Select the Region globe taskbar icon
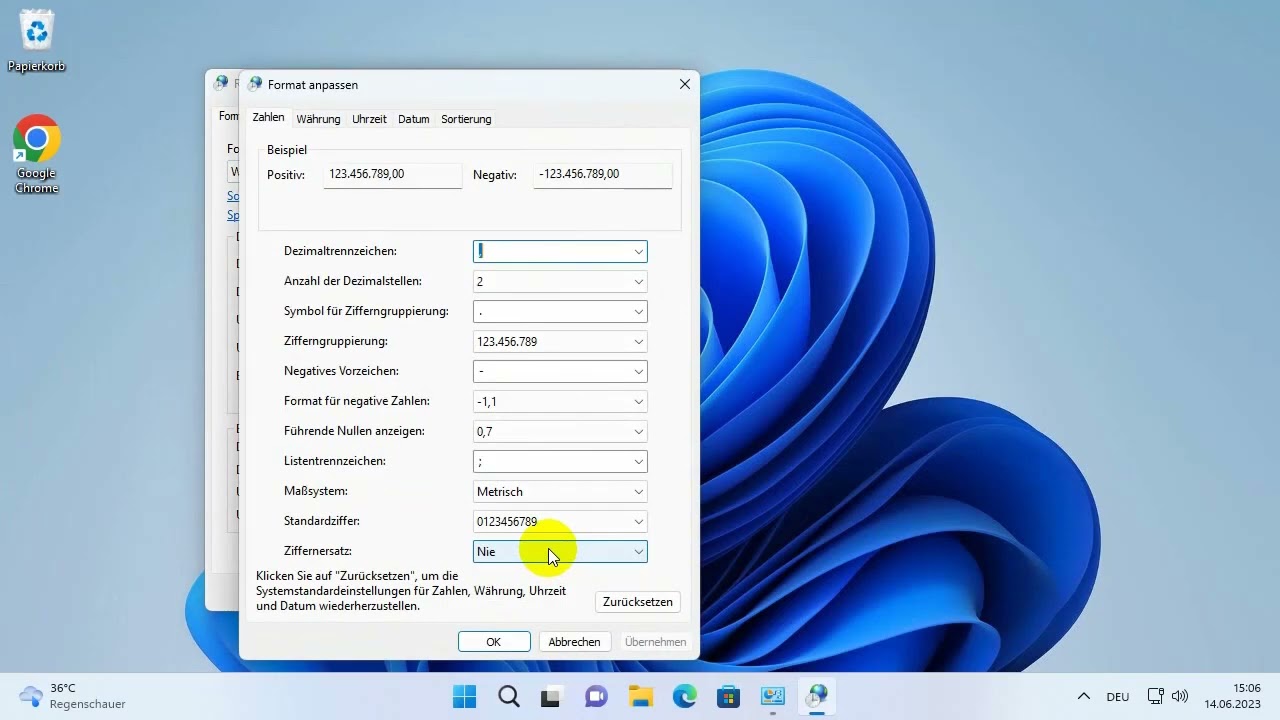 [x=817, y=696]
